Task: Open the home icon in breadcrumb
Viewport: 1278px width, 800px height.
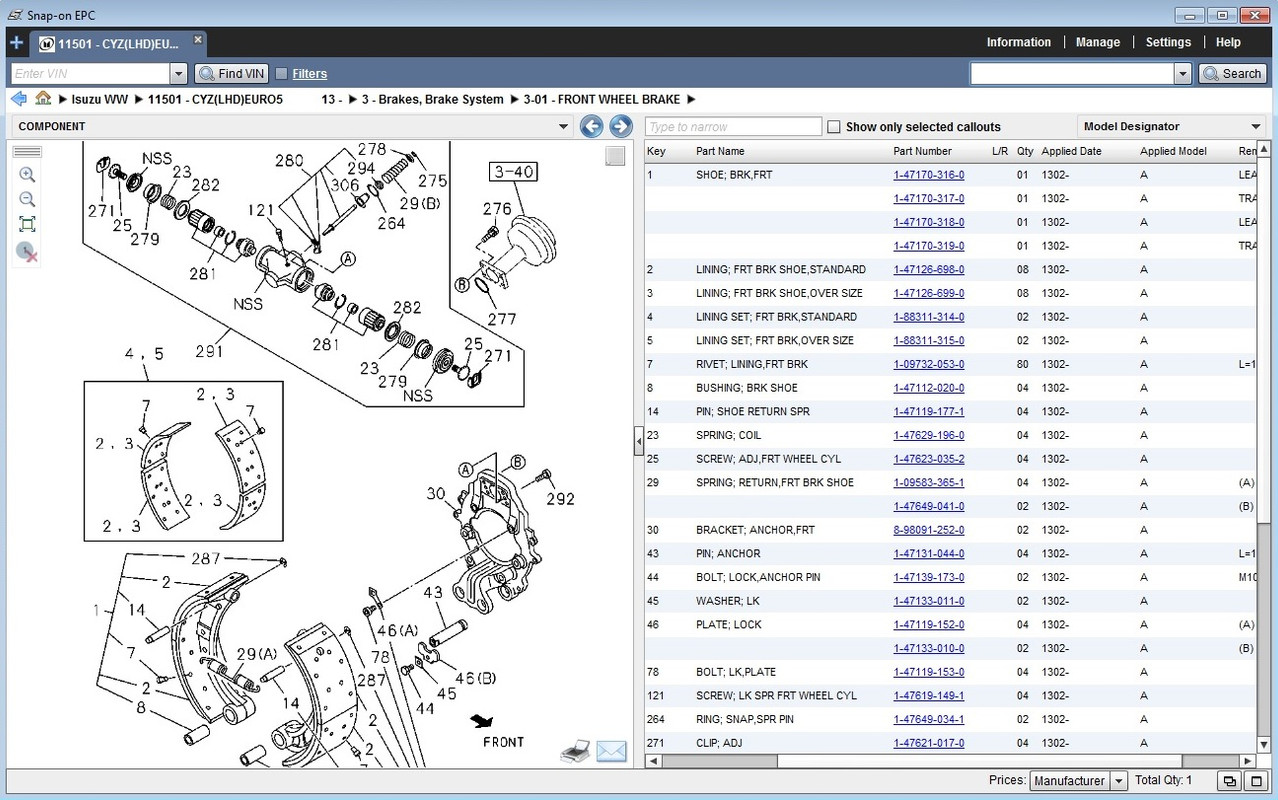Action: tap(43, 99)
